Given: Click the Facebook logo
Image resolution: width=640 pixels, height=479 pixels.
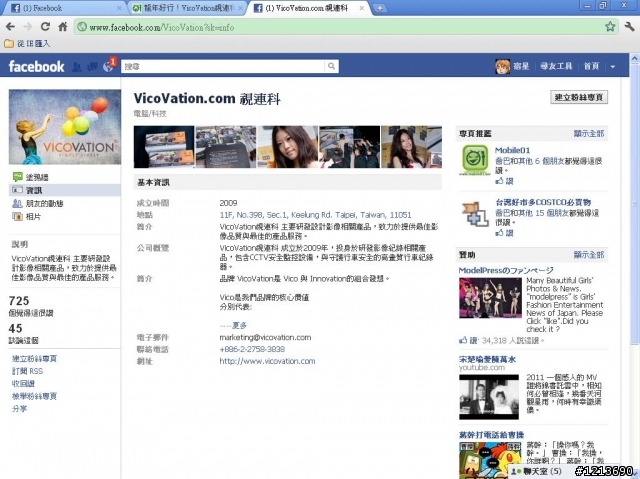Looking at the screenshot, I should [x=36, y=66].
